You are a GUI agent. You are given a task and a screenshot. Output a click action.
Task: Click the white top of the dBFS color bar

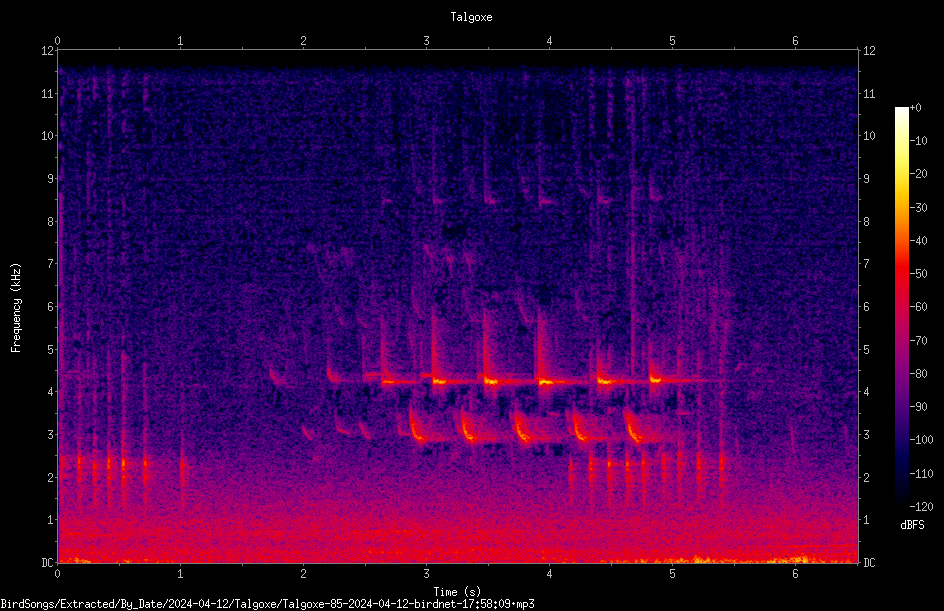tap(901, 111)
